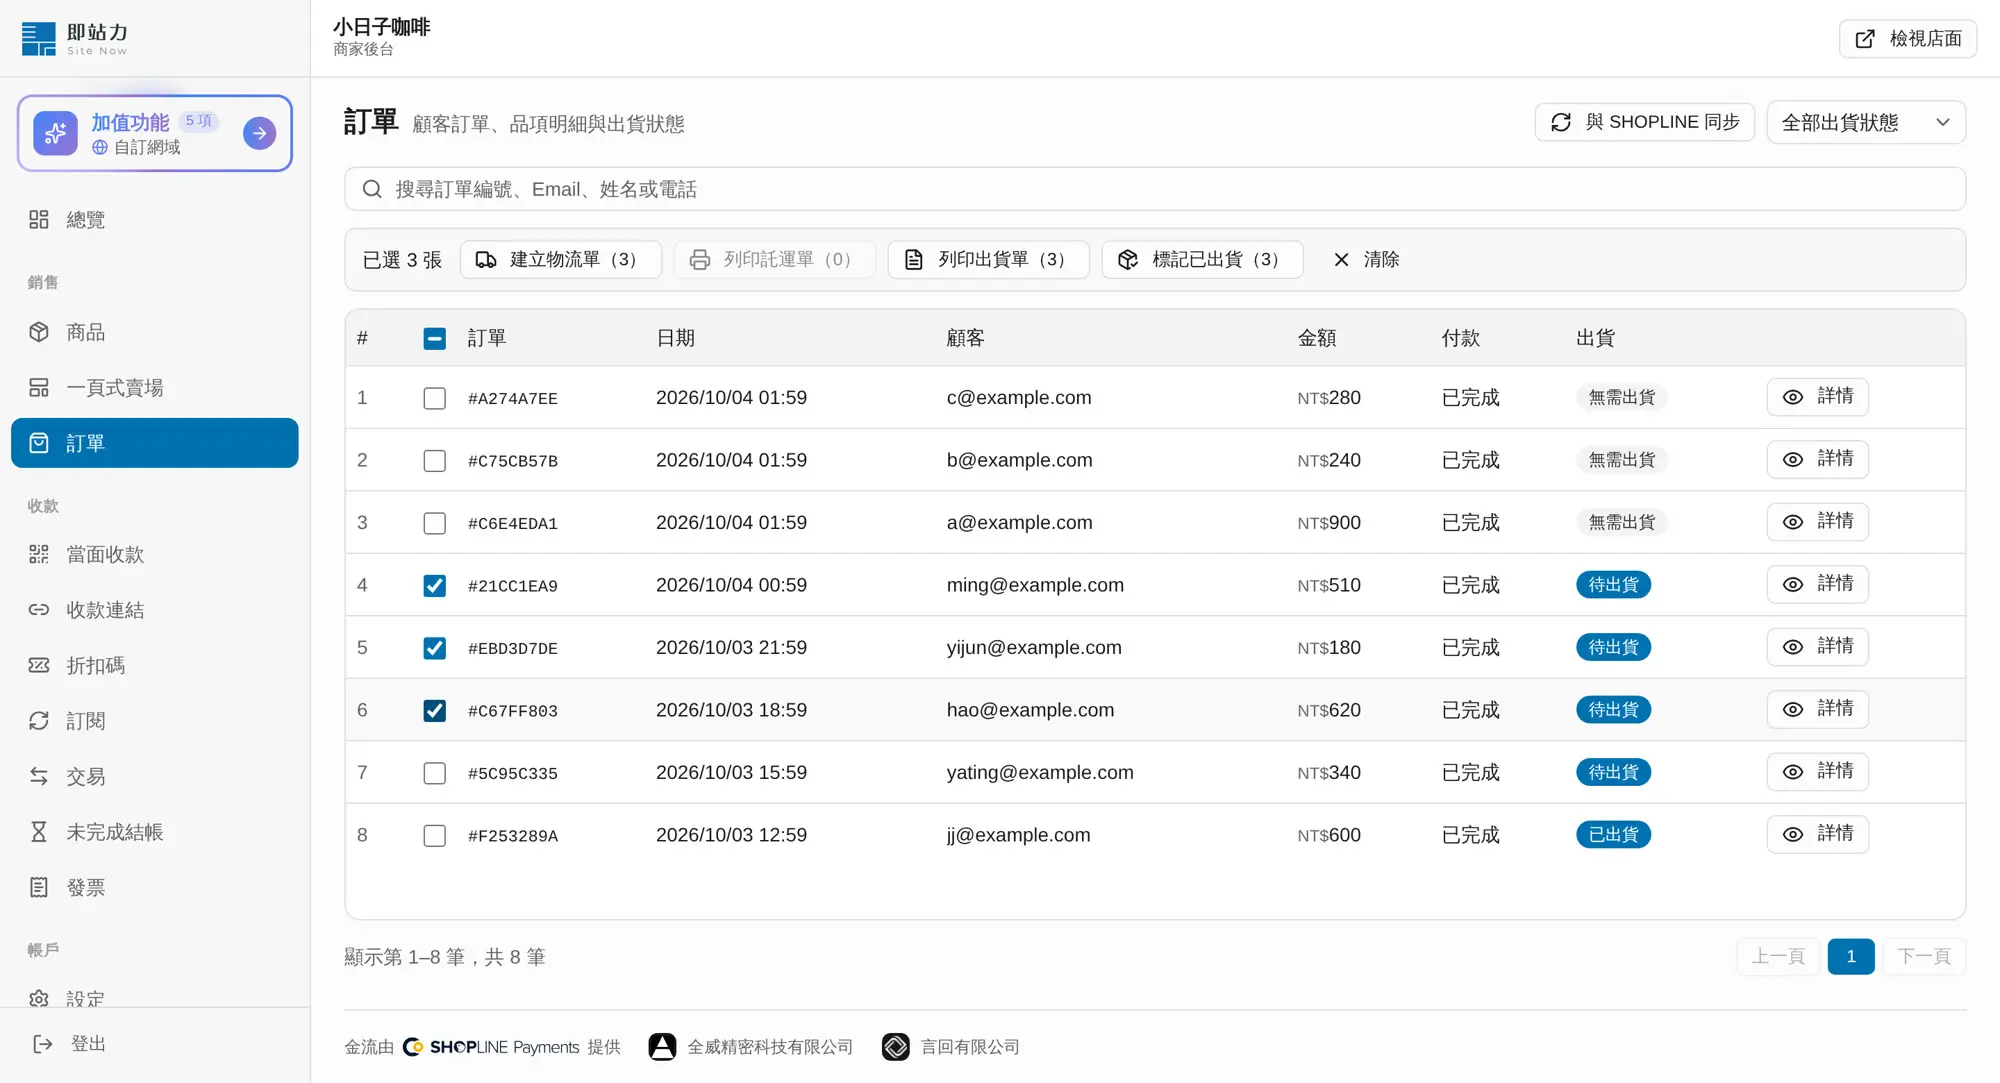
Task: Click the 收款連結 link icon
Action: pos(39,610)
